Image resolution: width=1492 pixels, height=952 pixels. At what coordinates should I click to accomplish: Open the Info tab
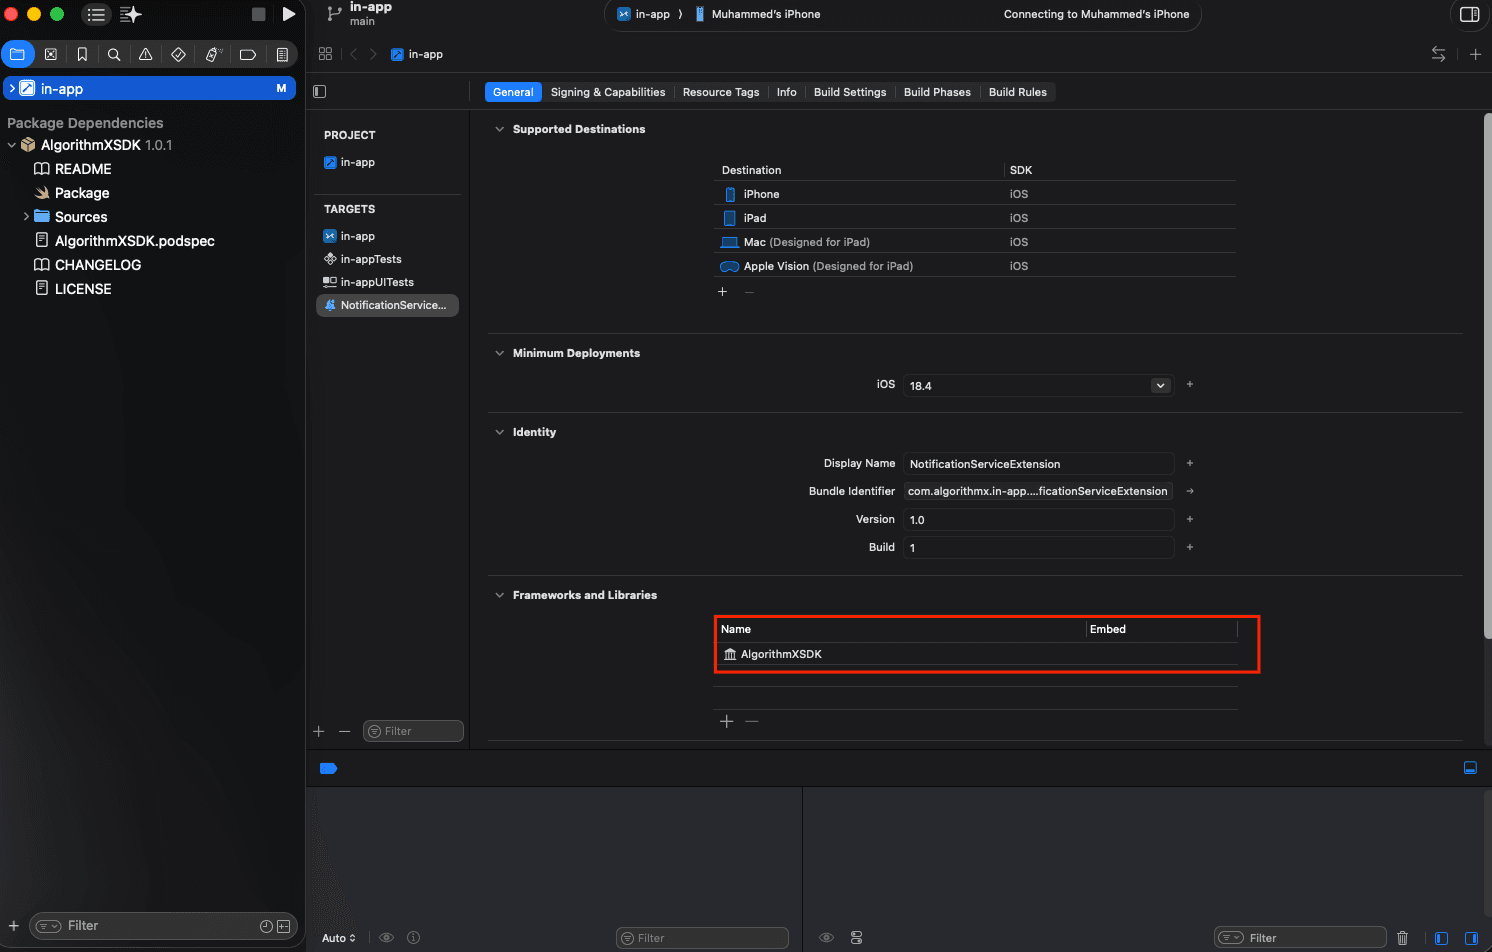point(787,92)
